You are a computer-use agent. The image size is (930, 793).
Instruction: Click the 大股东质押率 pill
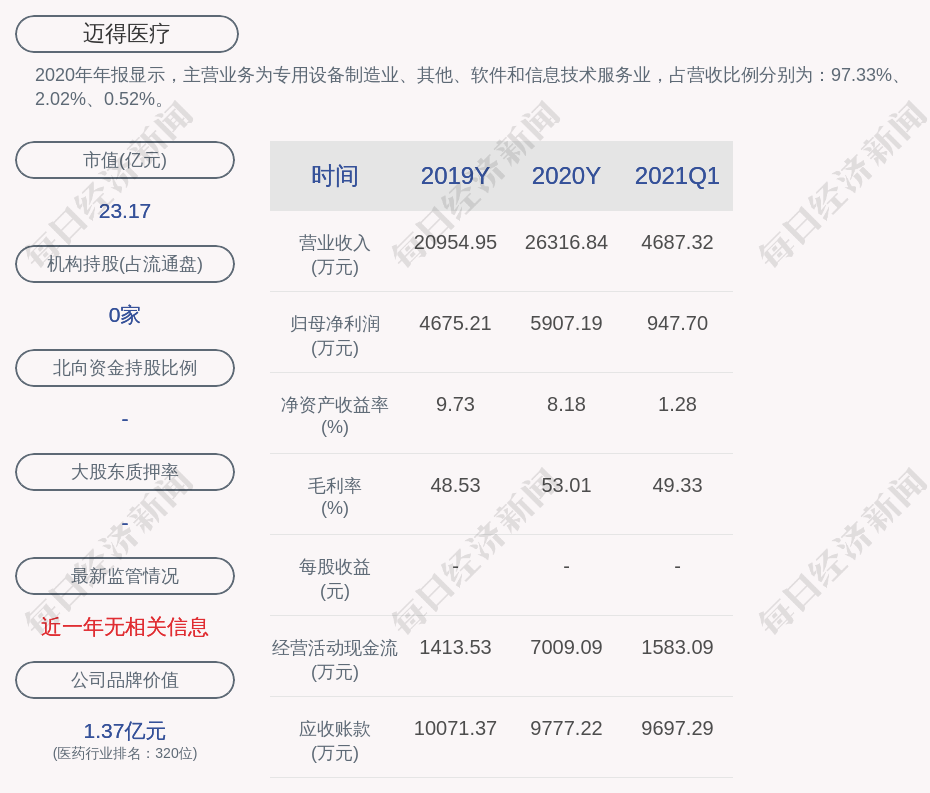[125, 472]
